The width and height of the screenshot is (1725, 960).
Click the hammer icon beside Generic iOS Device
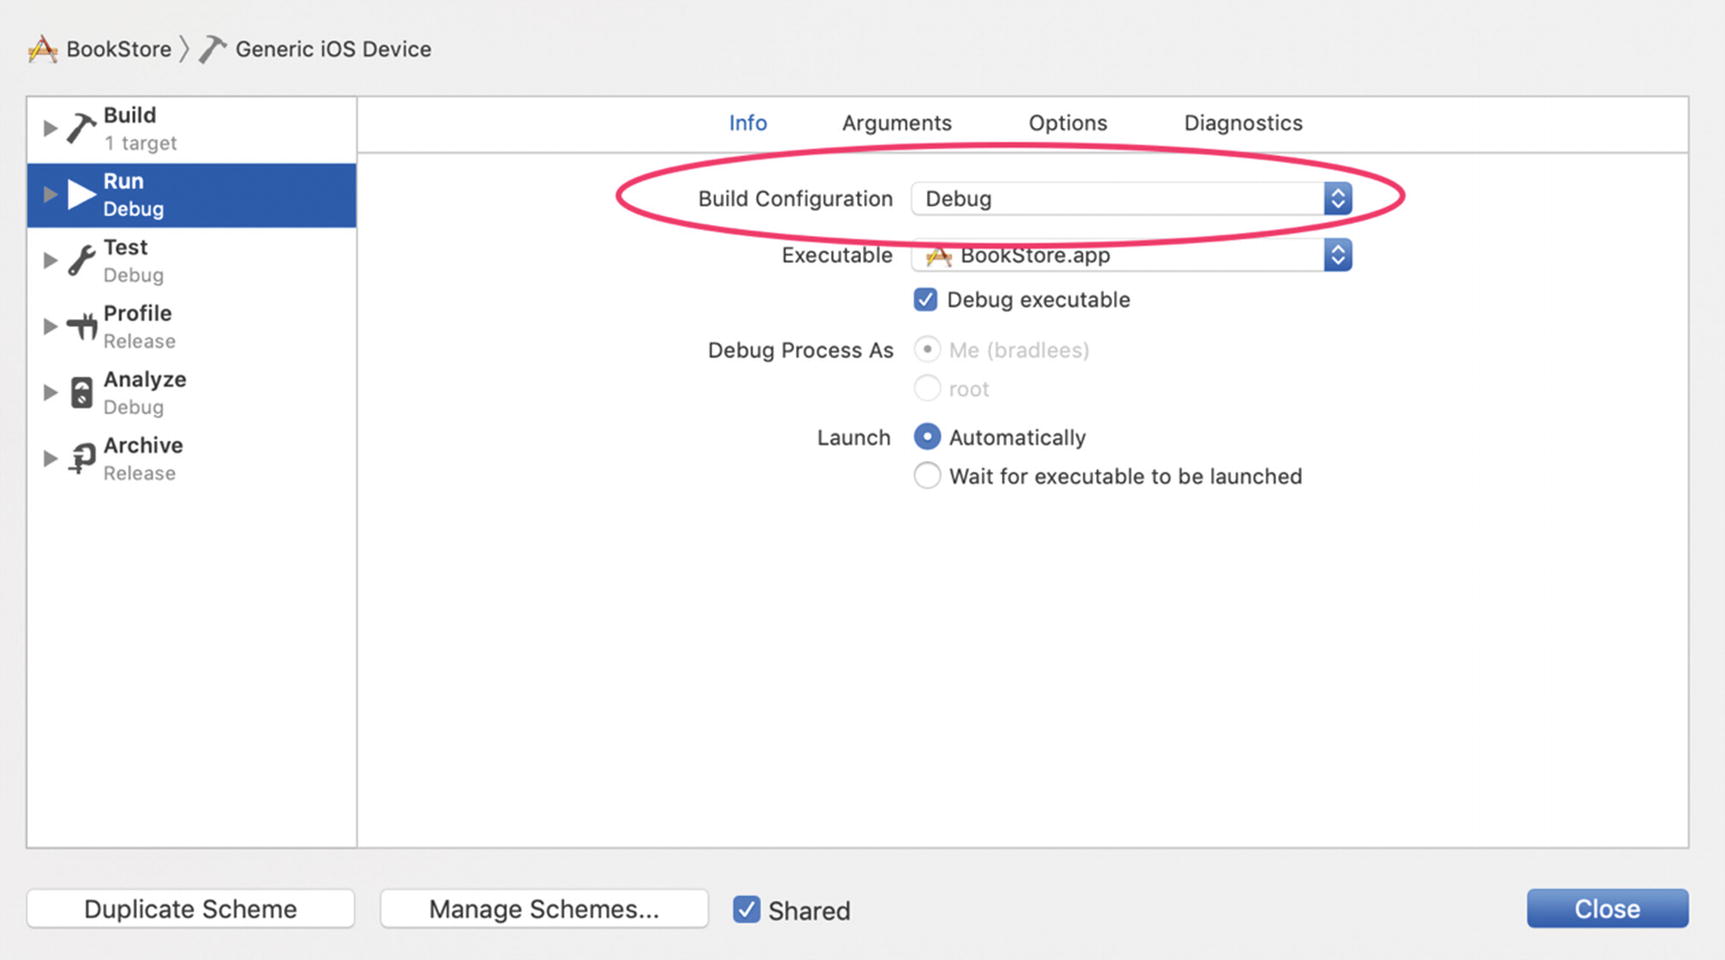coord(212,49)
